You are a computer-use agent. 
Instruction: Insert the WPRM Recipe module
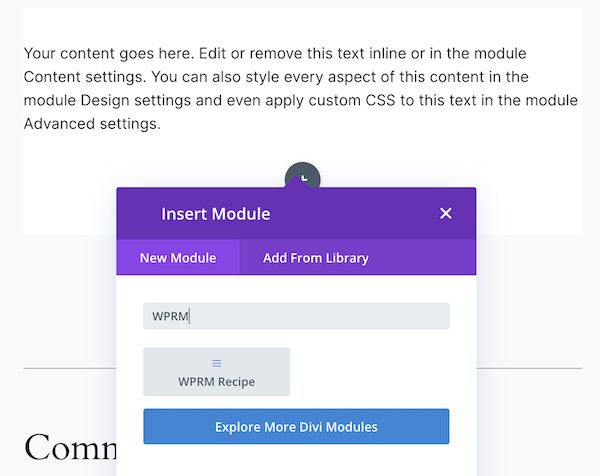pyautogui.click(x=216, y=372)
